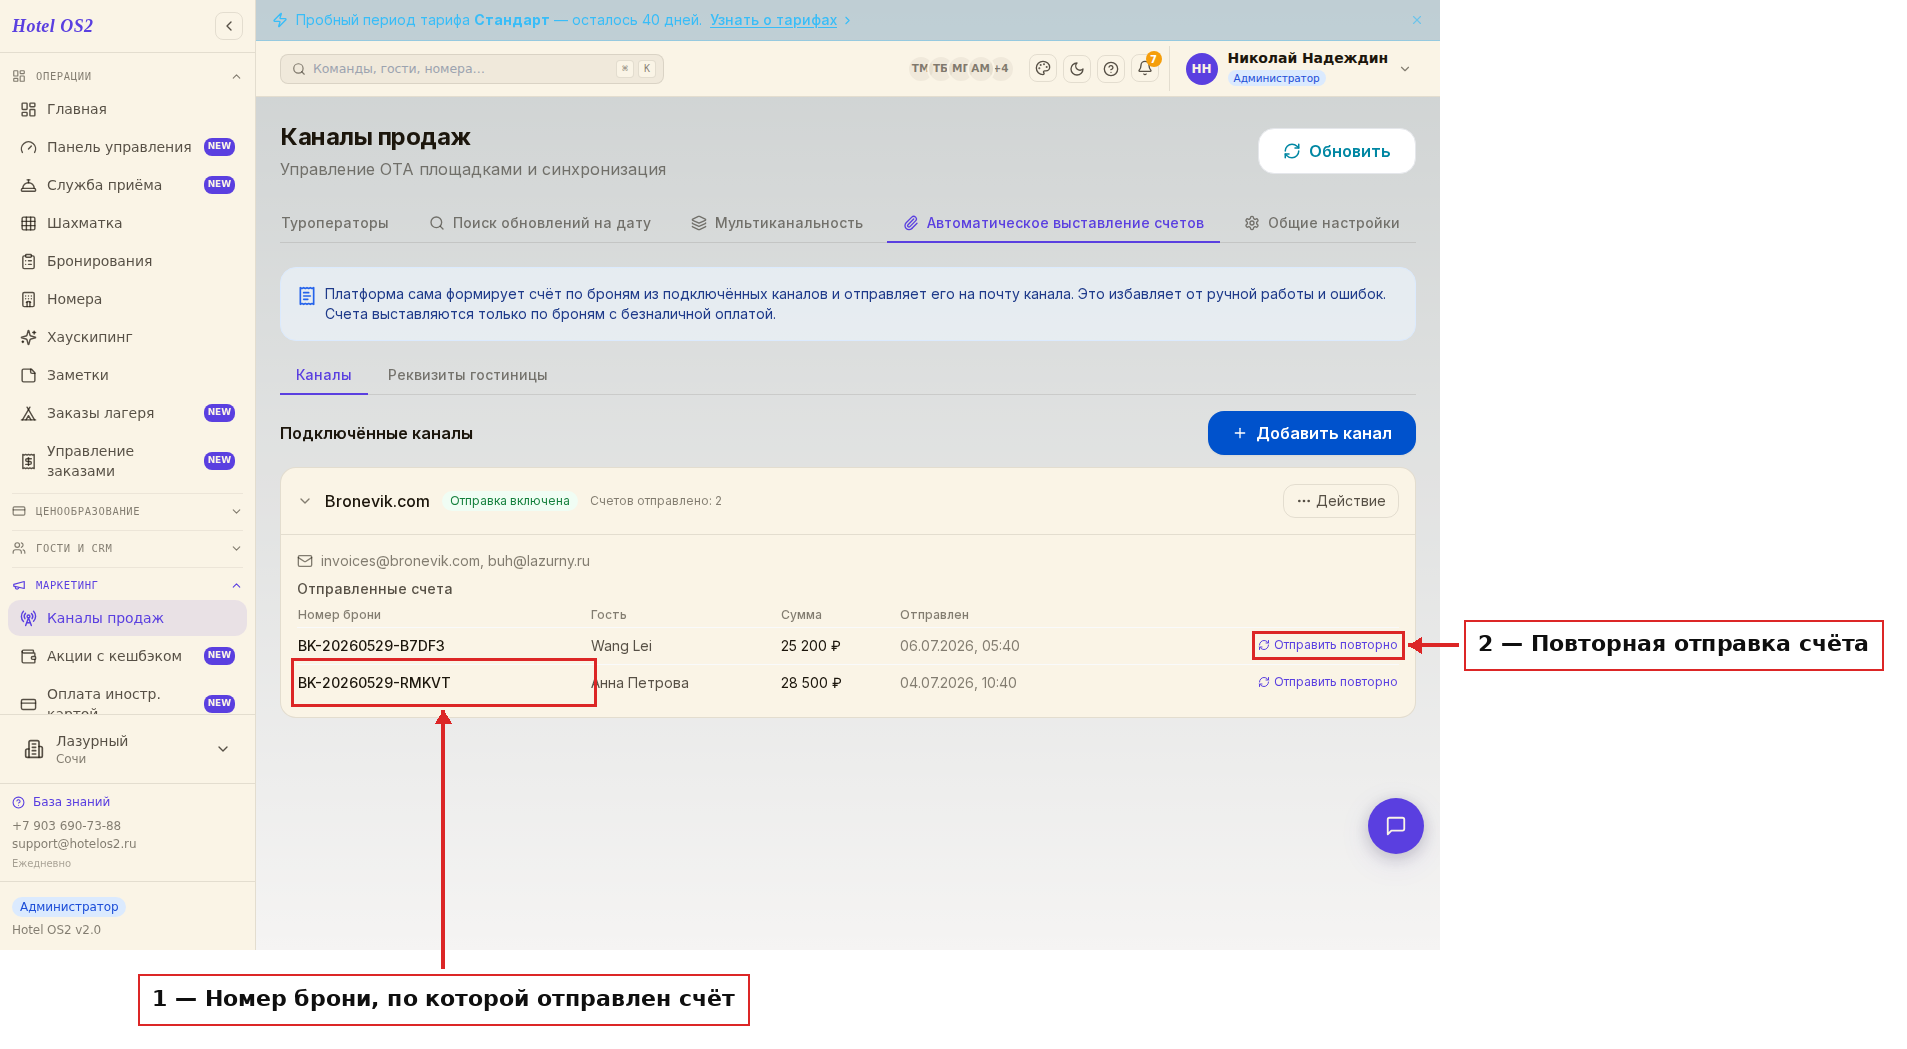Viewport: 1907px width, 1049px height.
Task: Open Главная from the sidebar
Action: click(x=127, y=109)
